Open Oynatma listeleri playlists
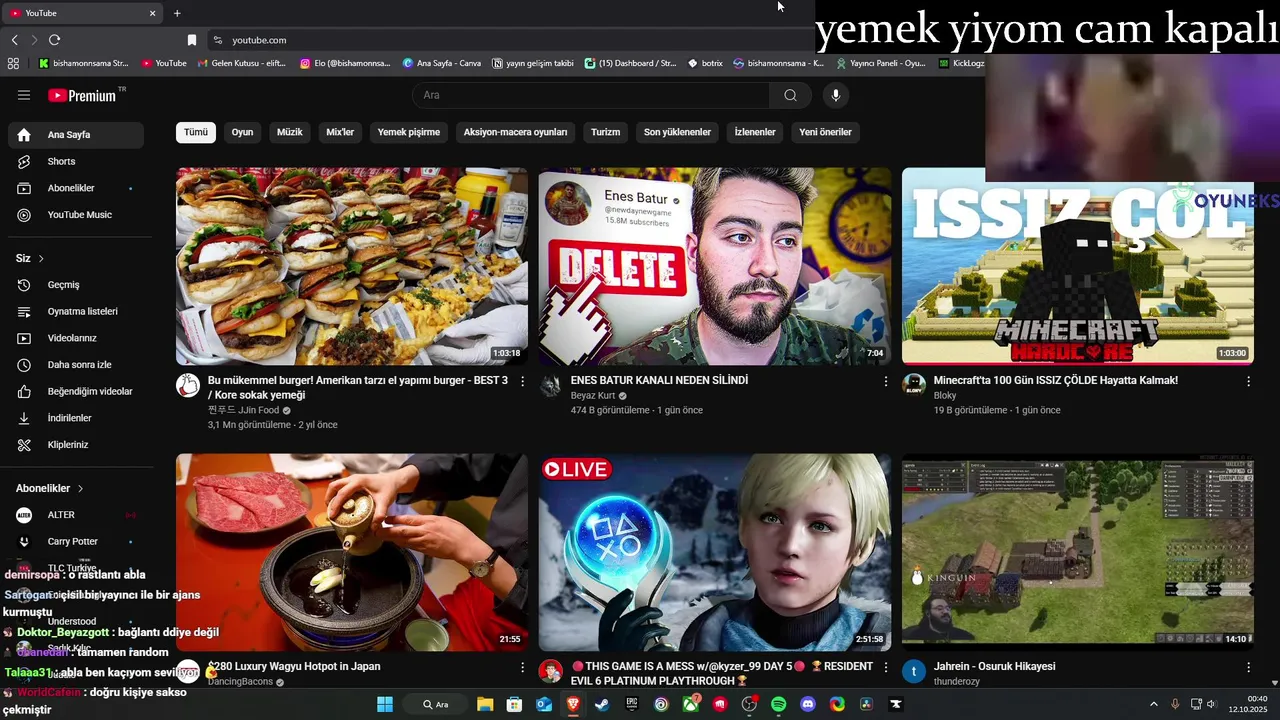The image size is (1280, 720). click(x=76, y=311)
